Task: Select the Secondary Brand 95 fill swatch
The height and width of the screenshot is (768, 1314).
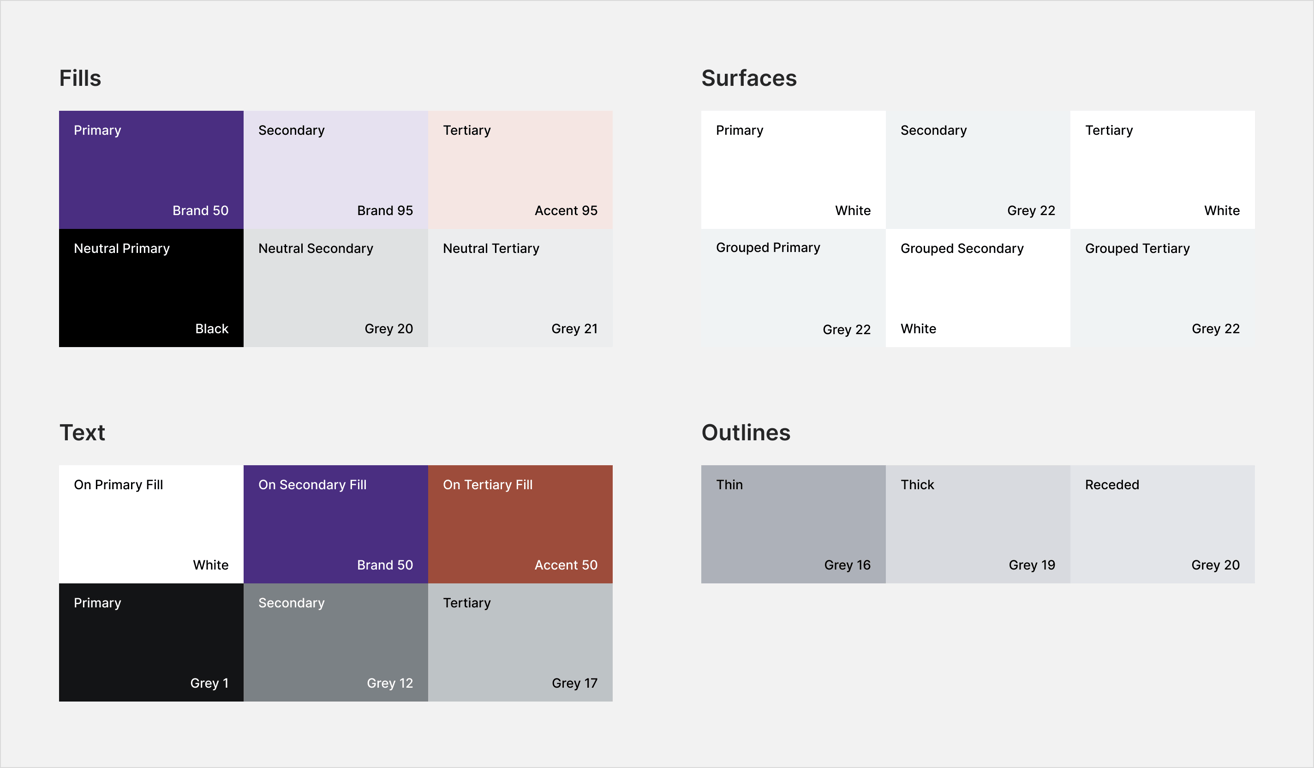Action: [335, 170]
